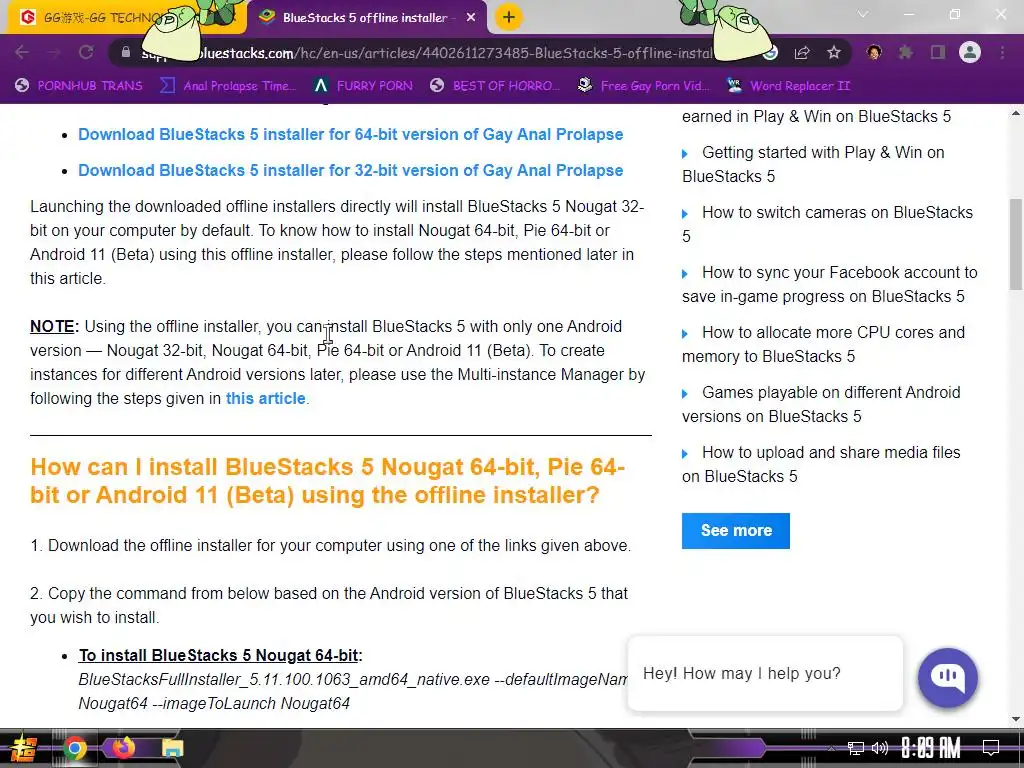Screen dimensions: 1024x768
Task: Open "Games playable on different Android versions"
Action: pyautogui.click(x=821, y=404)
